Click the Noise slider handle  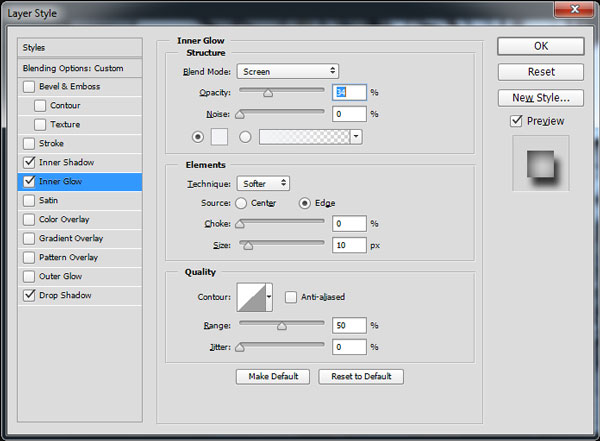pos(240,114)
